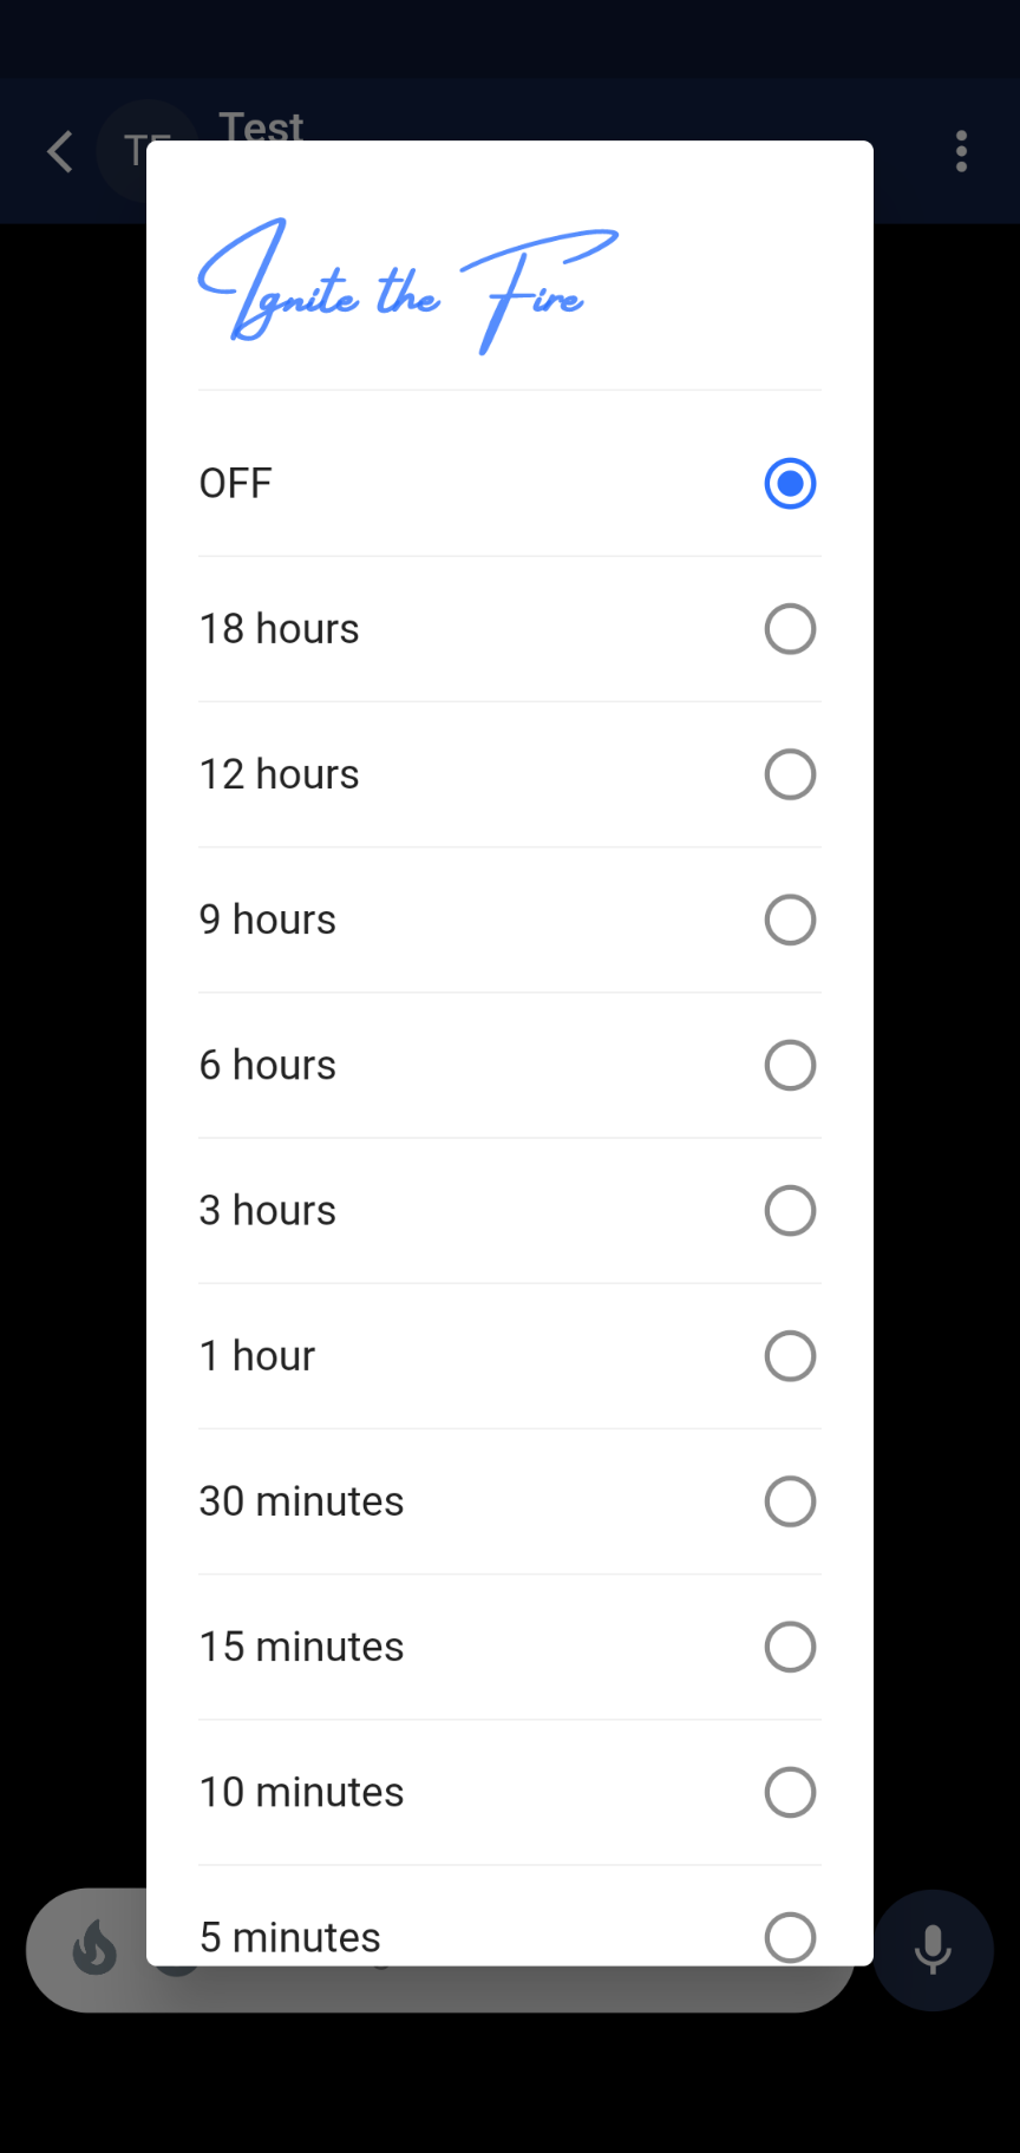Tap the Ignite the Fire logo
Image resolution: width=1020 pixels, height=2153 pixels.
[408, 286]
